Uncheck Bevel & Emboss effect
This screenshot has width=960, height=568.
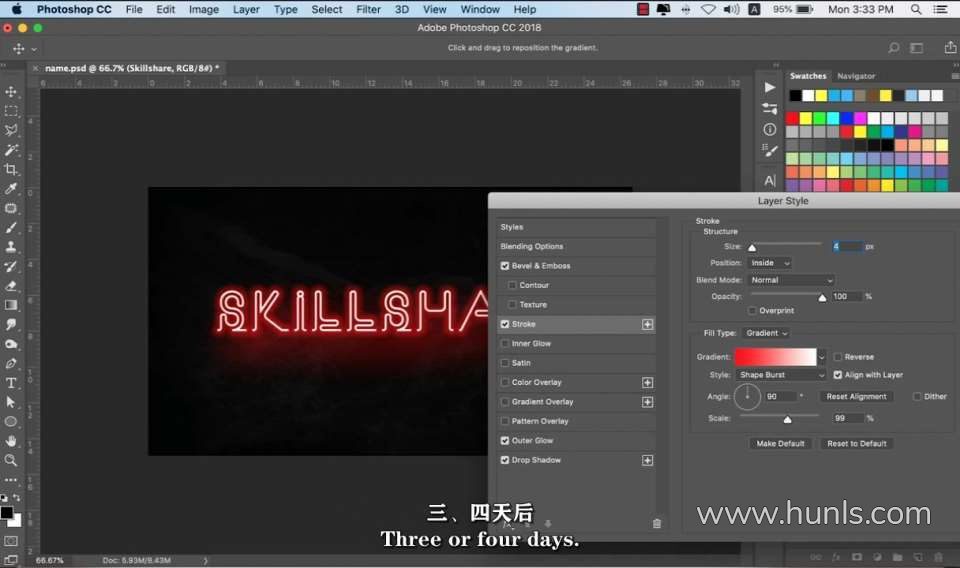pyautogui.click(x=505, y=266)
